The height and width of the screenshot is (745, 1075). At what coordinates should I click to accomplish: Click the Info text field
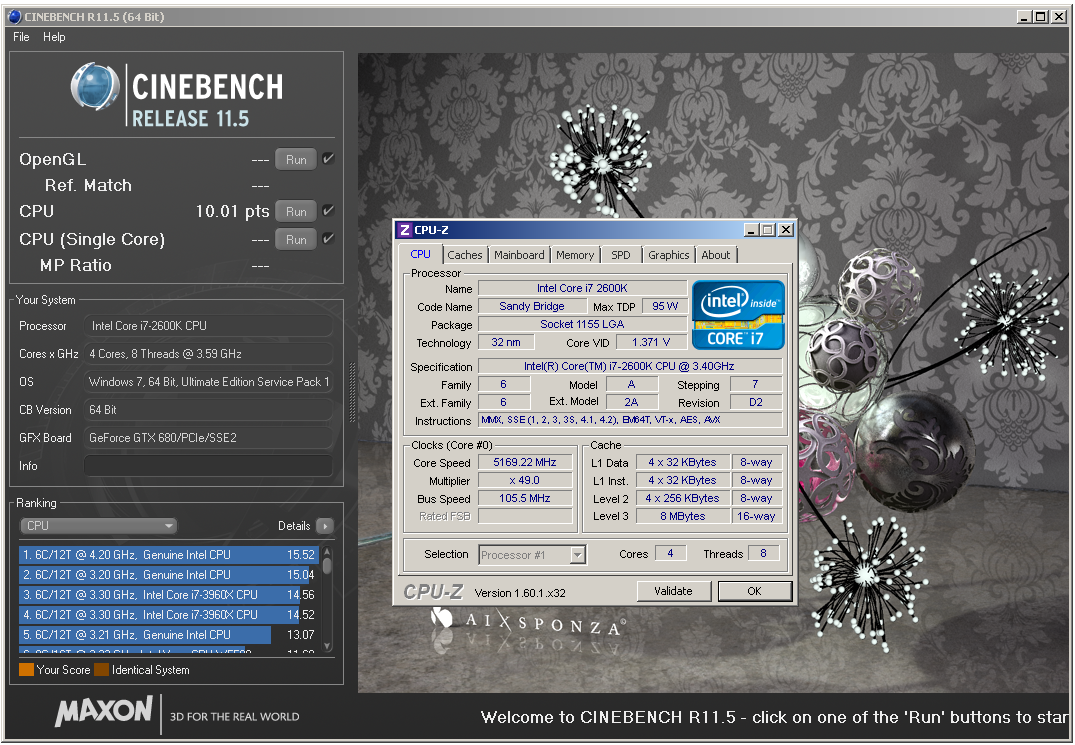pyautogui.click(x=208, y=465)
